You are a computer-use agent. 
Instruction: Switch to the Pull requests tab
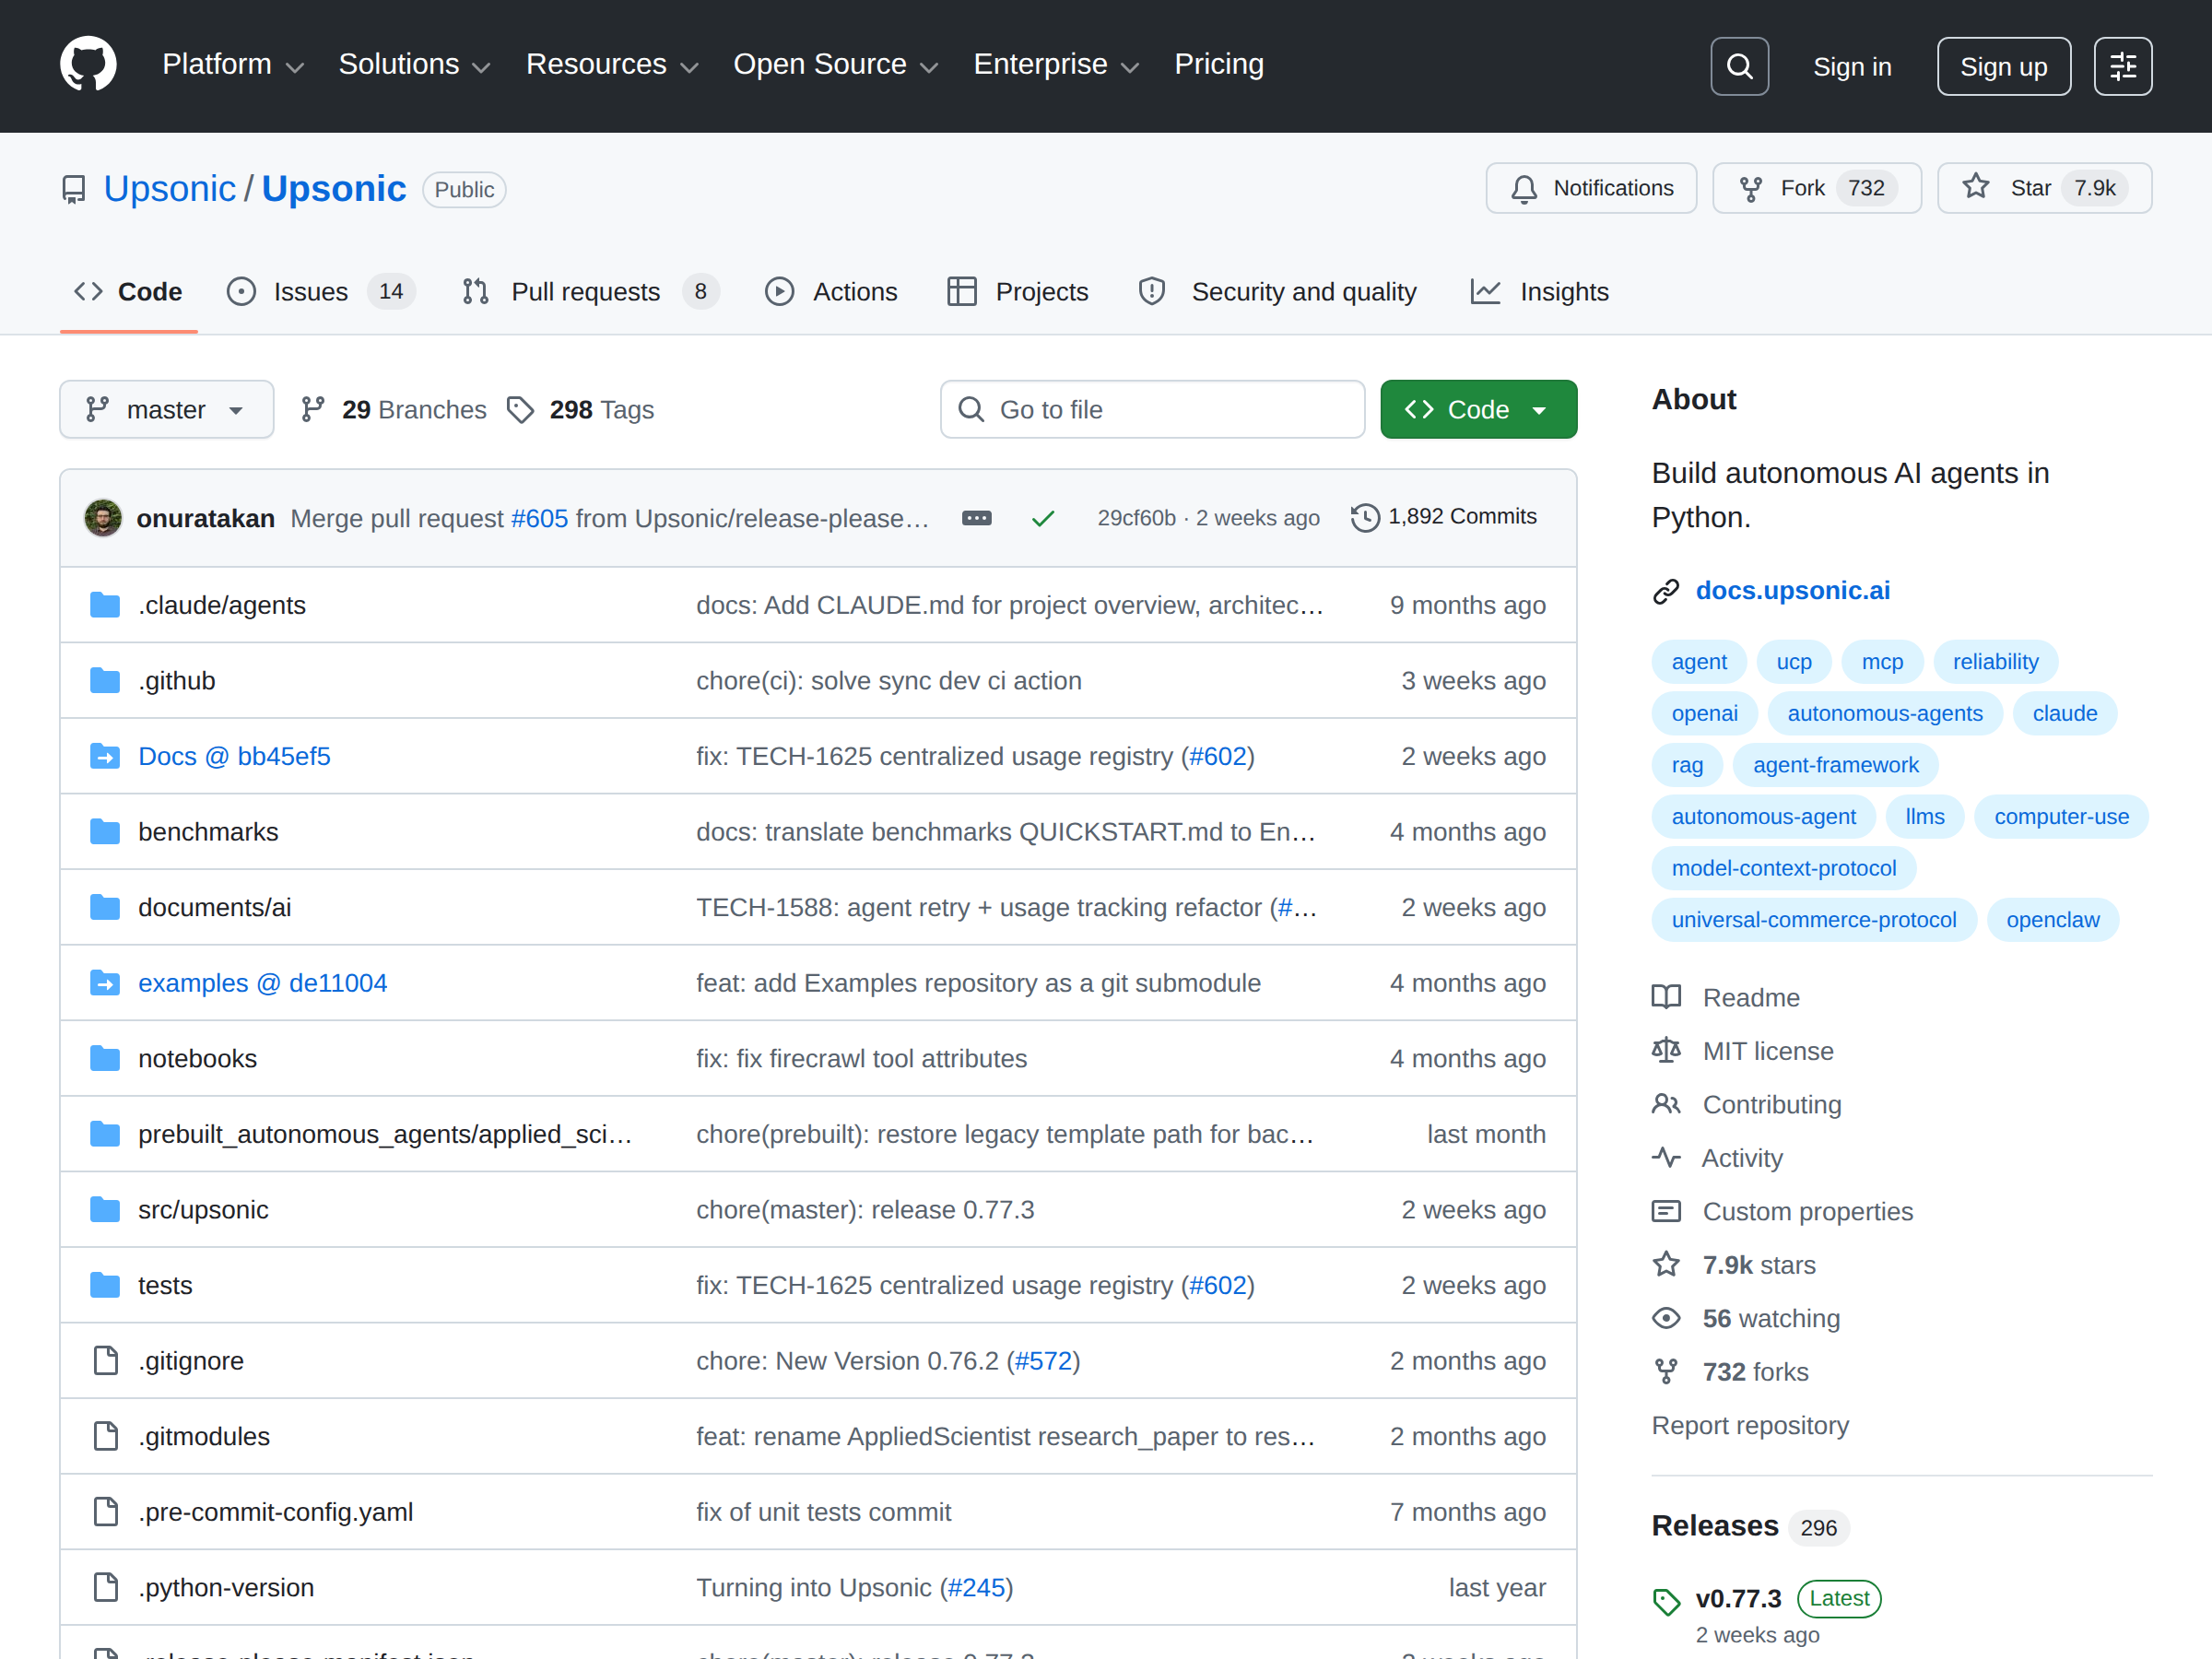[x=590, y=292]
